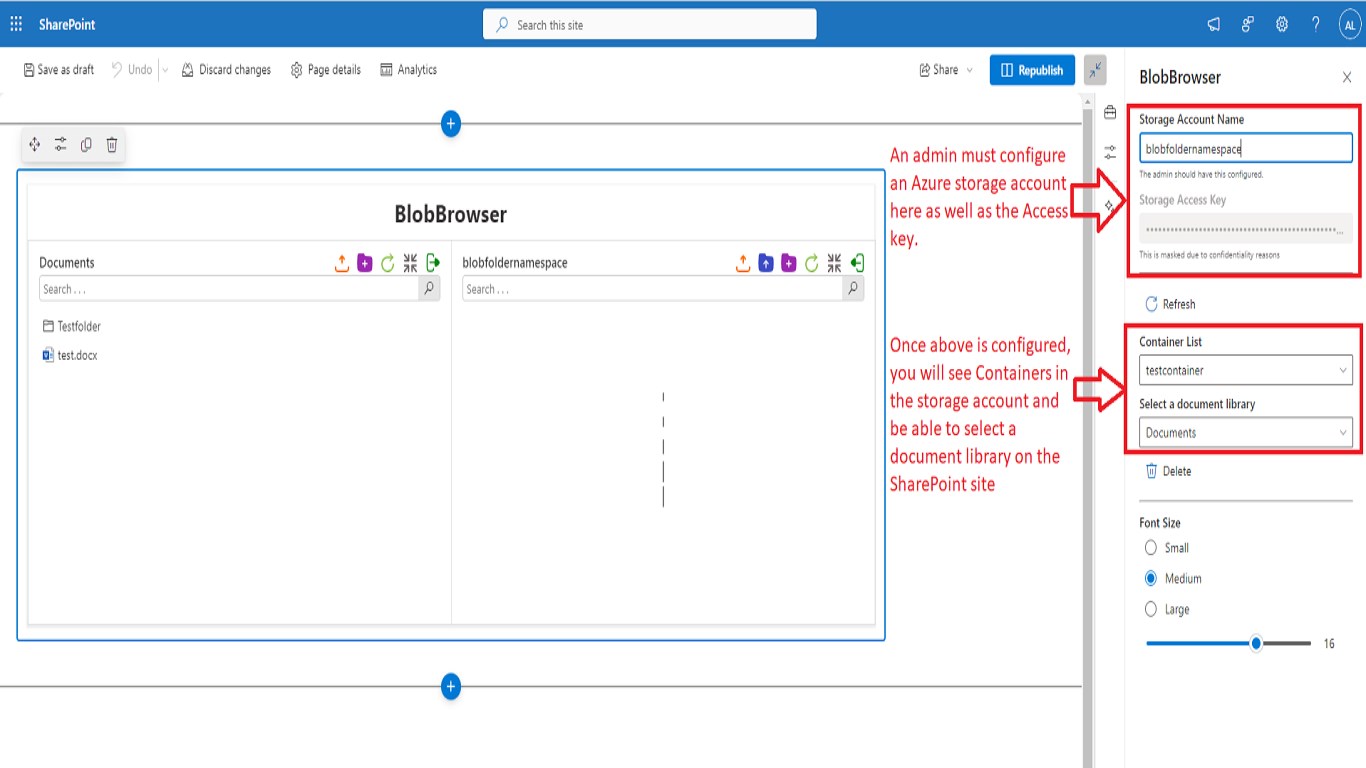Click the purple new folder icon in Documents pane
1366x768 pixels.
pos(365,263)
